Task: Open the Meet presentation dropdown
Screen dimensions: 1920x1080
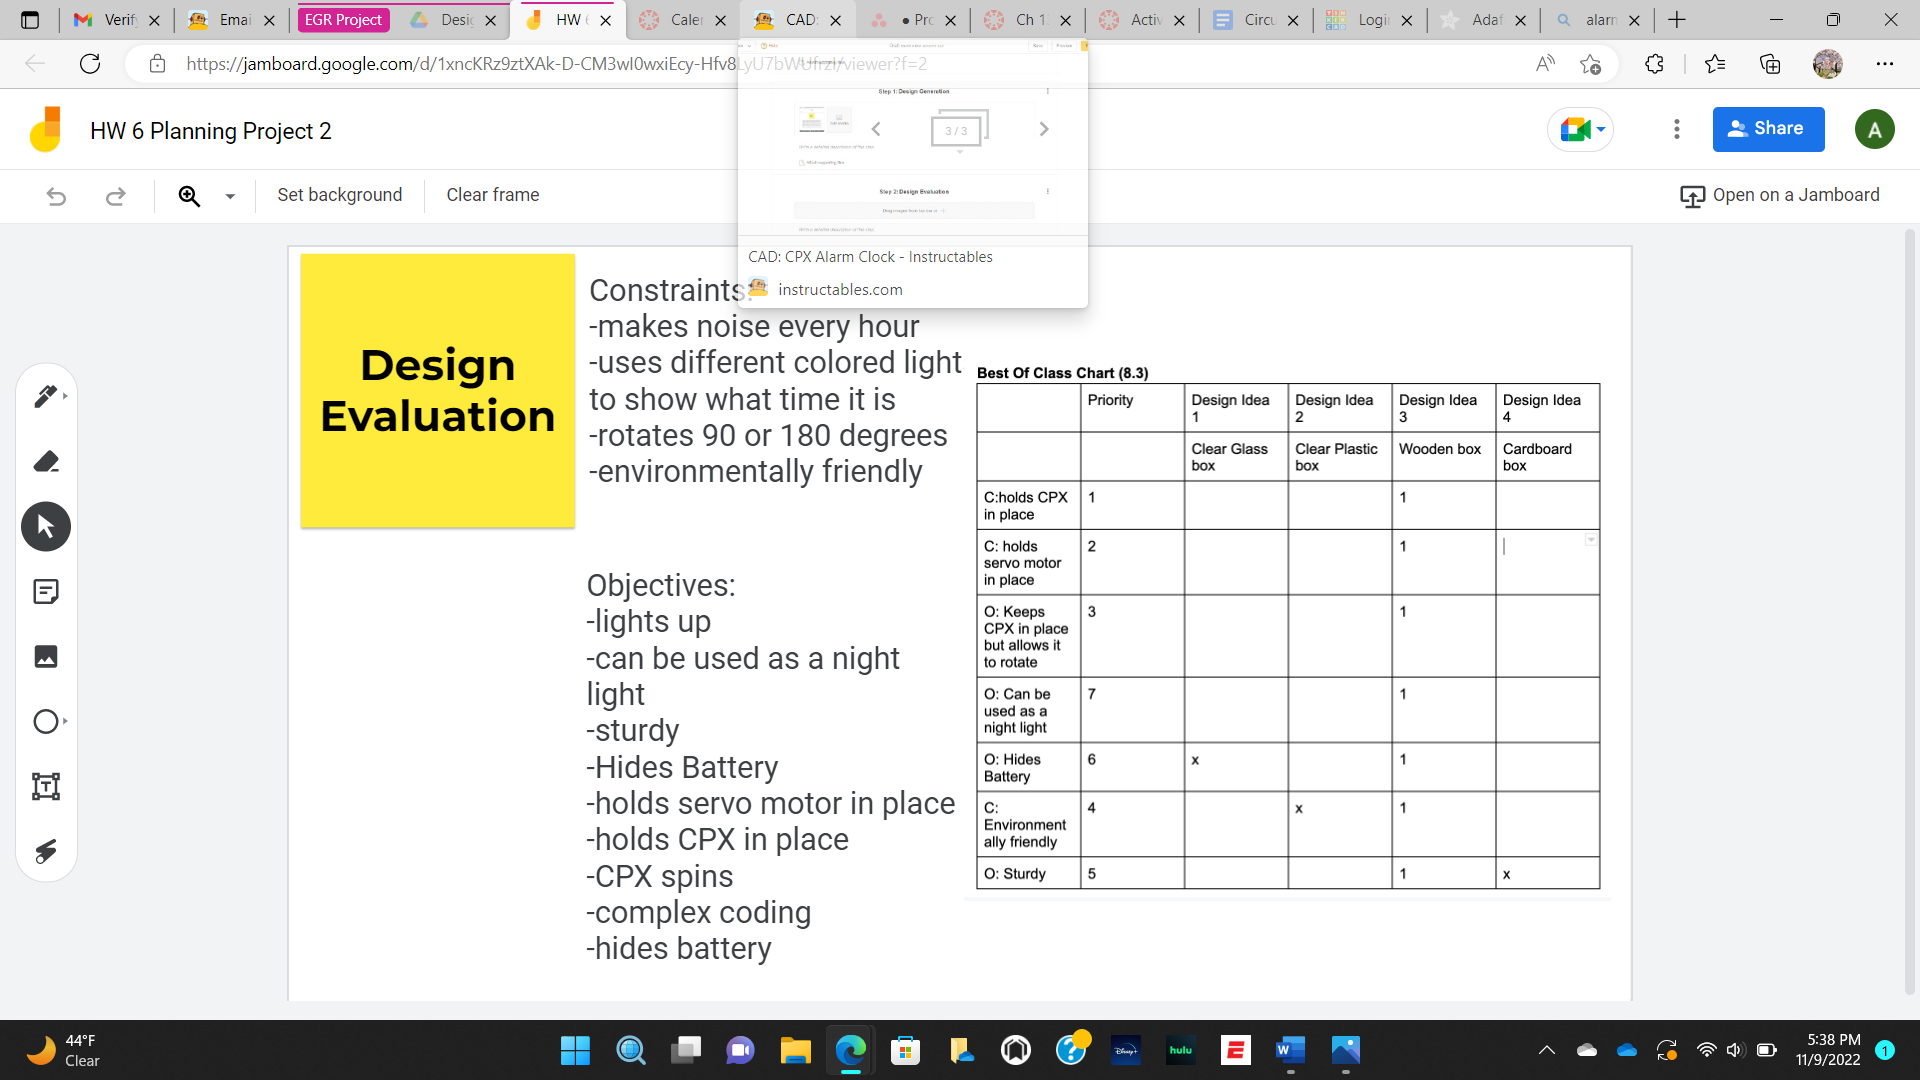Action: (x=1600, y=129)
